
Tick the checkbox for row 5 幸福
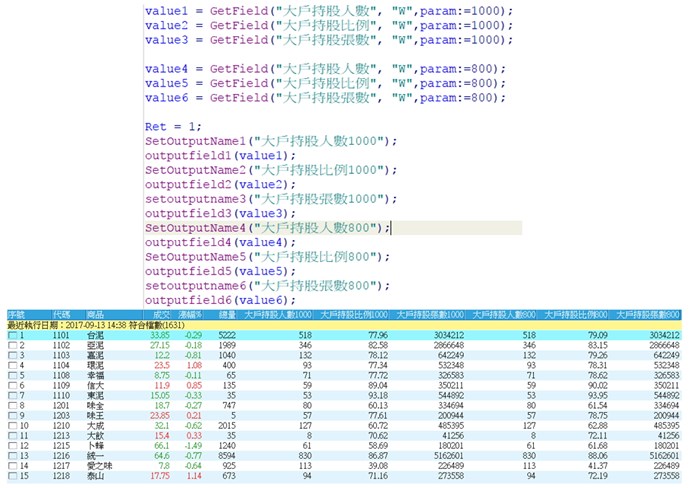tap(12, 374)
